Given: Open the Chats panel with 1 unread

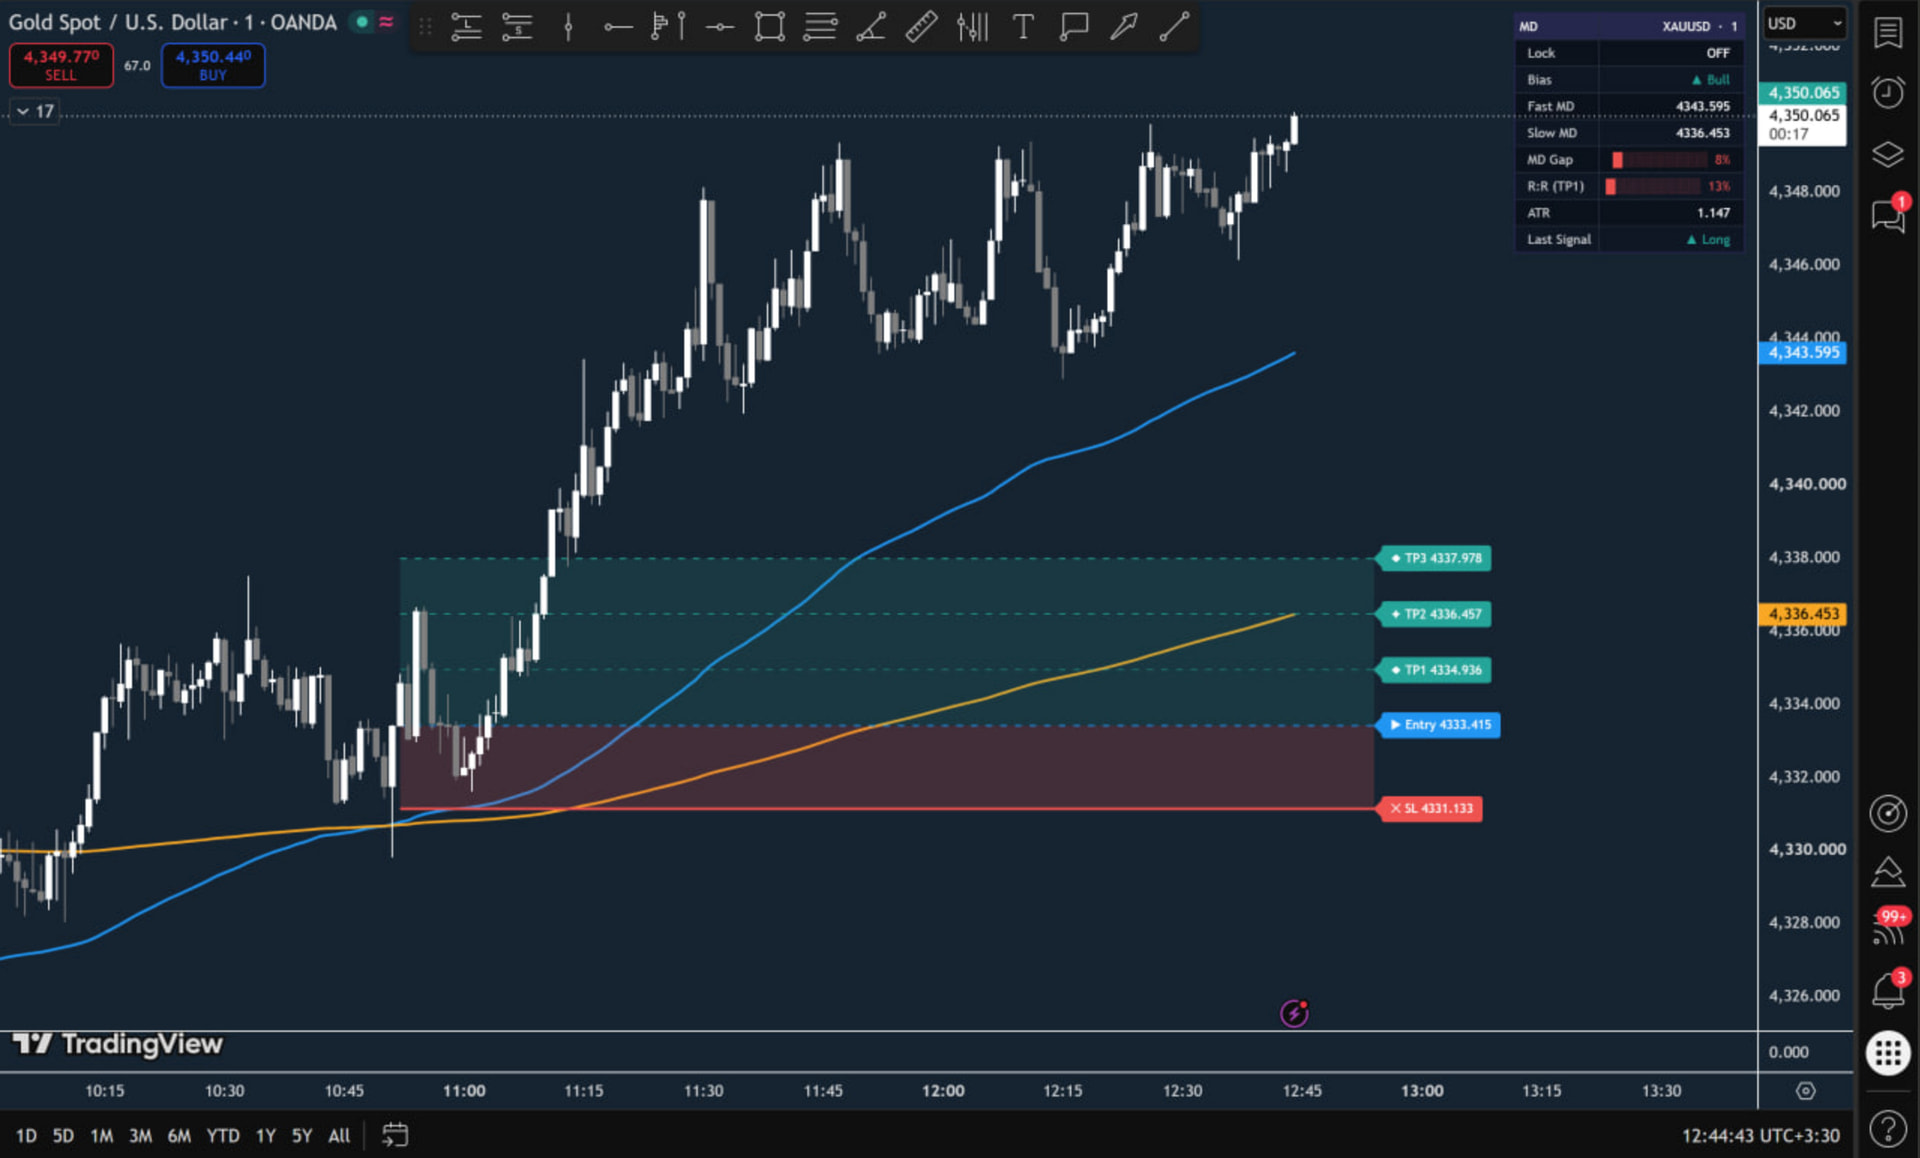Looking at the screenshot, I should pos(1888,214).
